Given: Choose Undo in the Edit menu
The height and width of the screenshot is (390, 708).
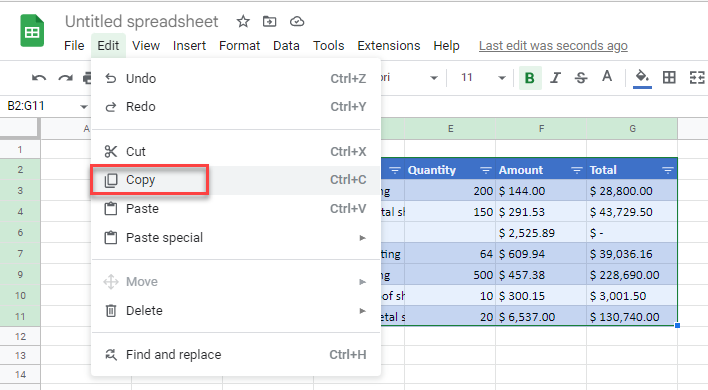Looking at the screenshot, I should pyautogui.click(x=236, y=79).
